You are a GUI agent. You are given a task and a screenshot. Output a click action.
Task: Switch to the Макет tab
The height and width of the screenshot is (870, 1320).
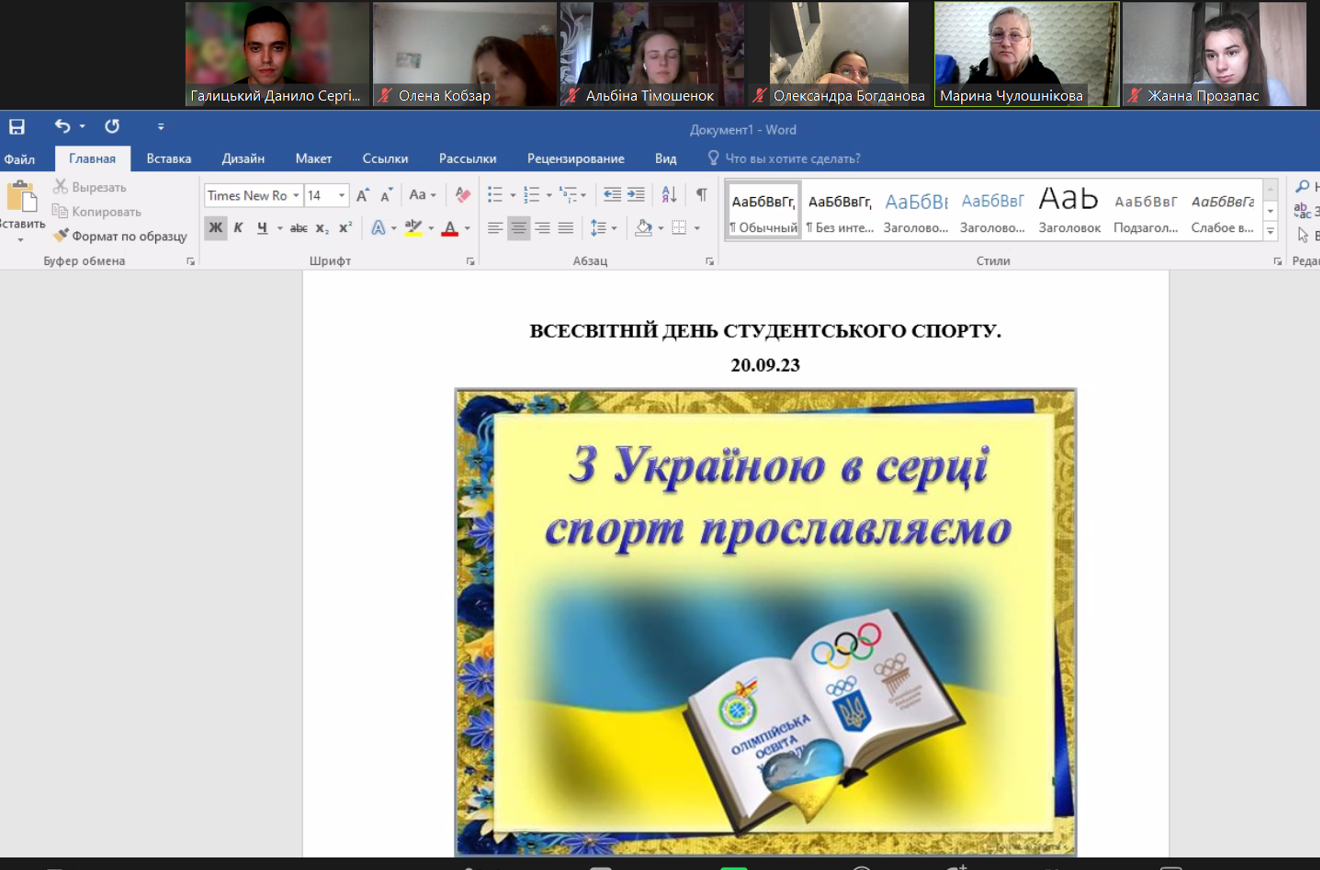click(x=313, y=159)
